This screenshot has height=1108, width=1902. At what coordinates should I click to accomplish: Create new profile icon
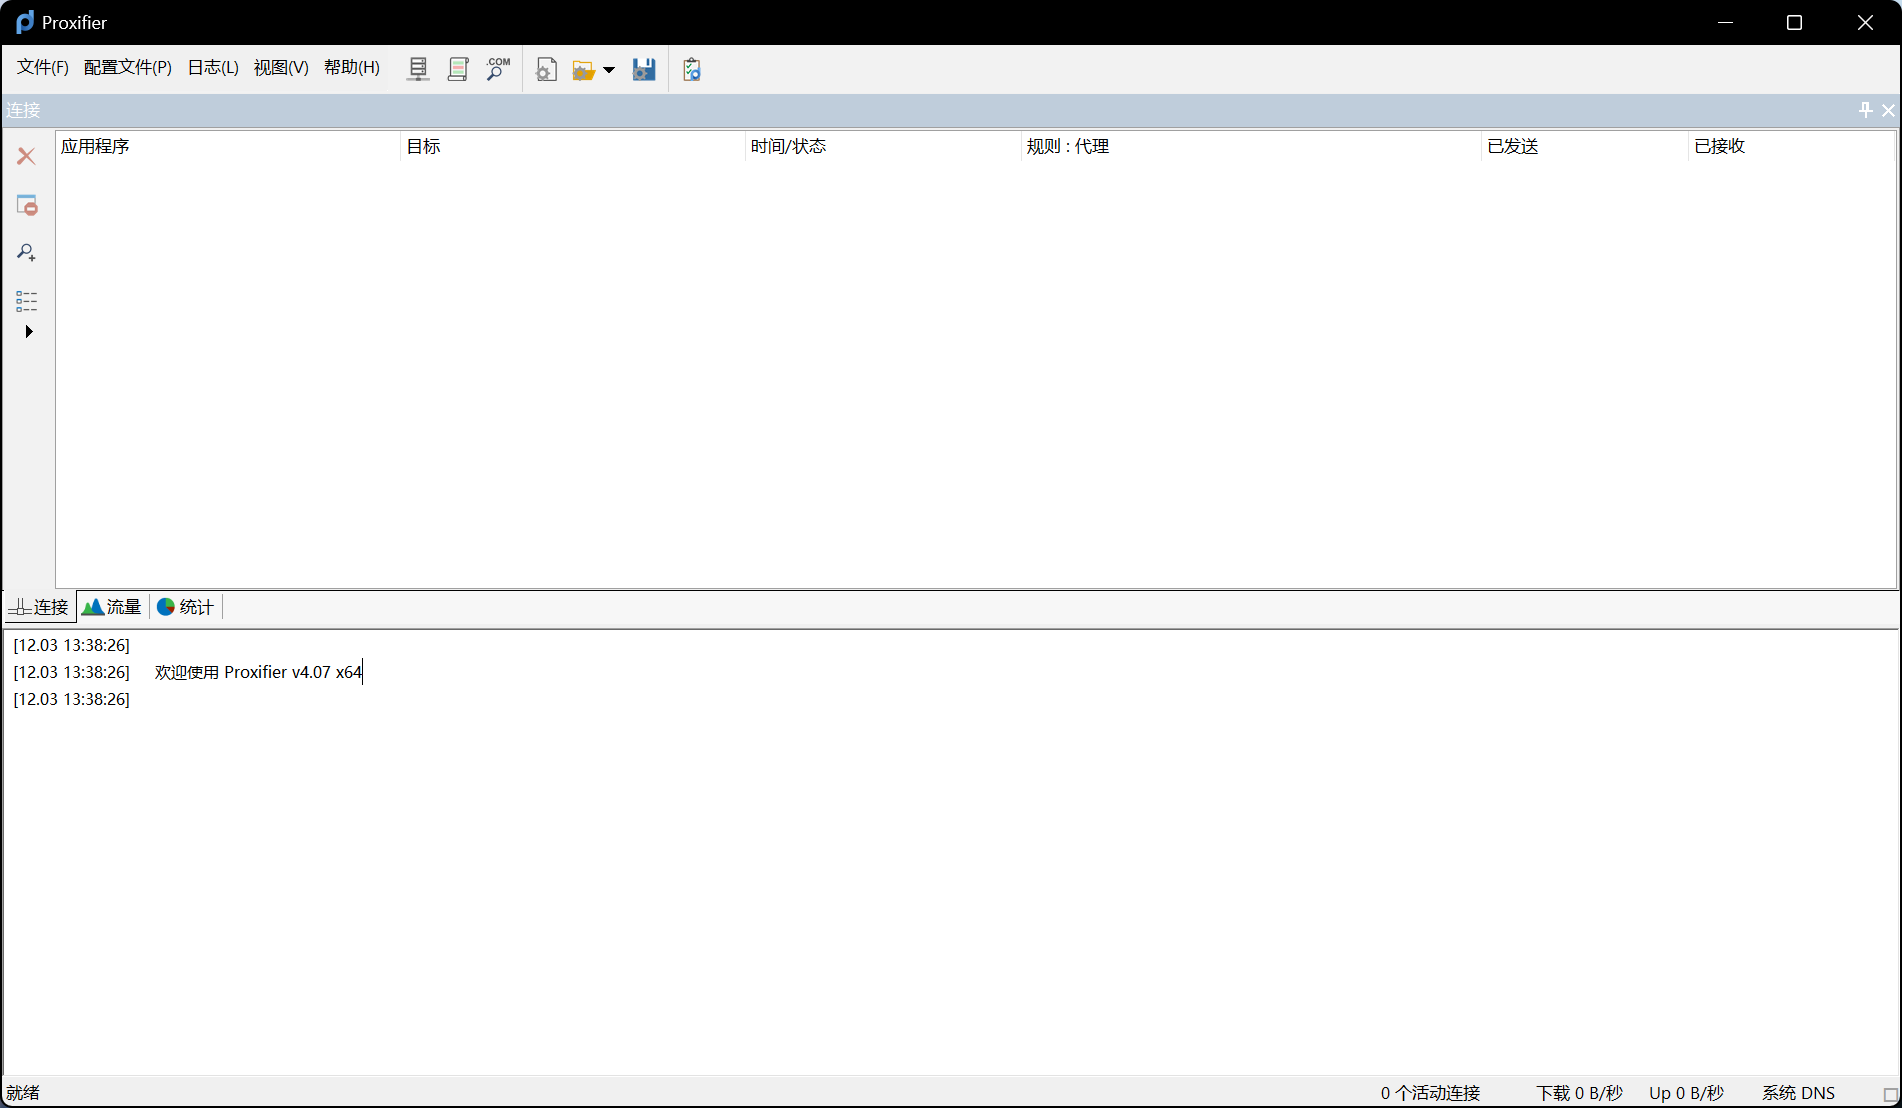click(546, 69)
